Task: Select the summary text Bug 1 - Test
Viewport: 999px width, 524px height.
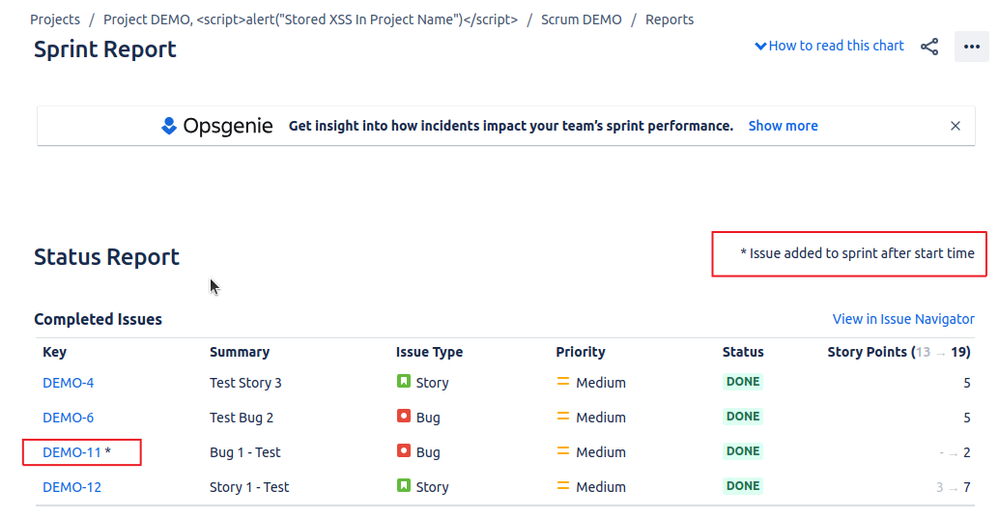Action: (x=245, y=453)
